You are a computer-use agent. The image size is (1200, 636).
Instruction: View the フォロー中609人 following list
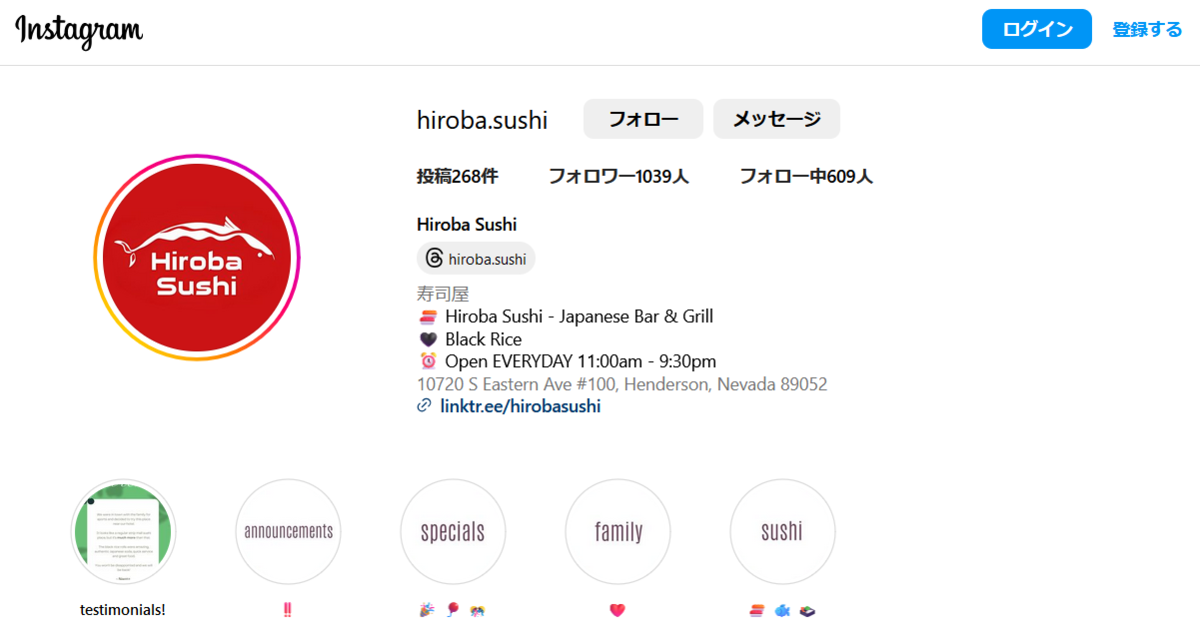click(x=806, y=177)
